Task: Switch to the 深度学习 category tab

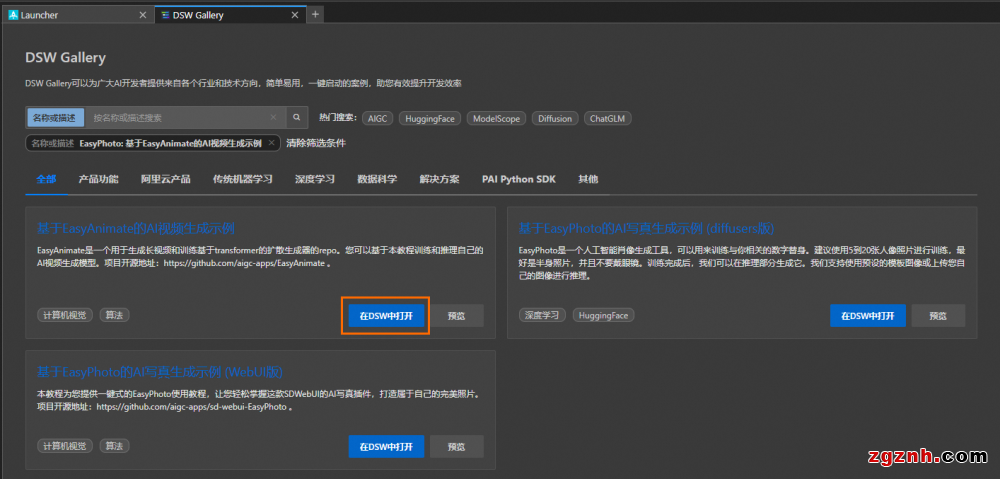Action: tap(315, 179)
